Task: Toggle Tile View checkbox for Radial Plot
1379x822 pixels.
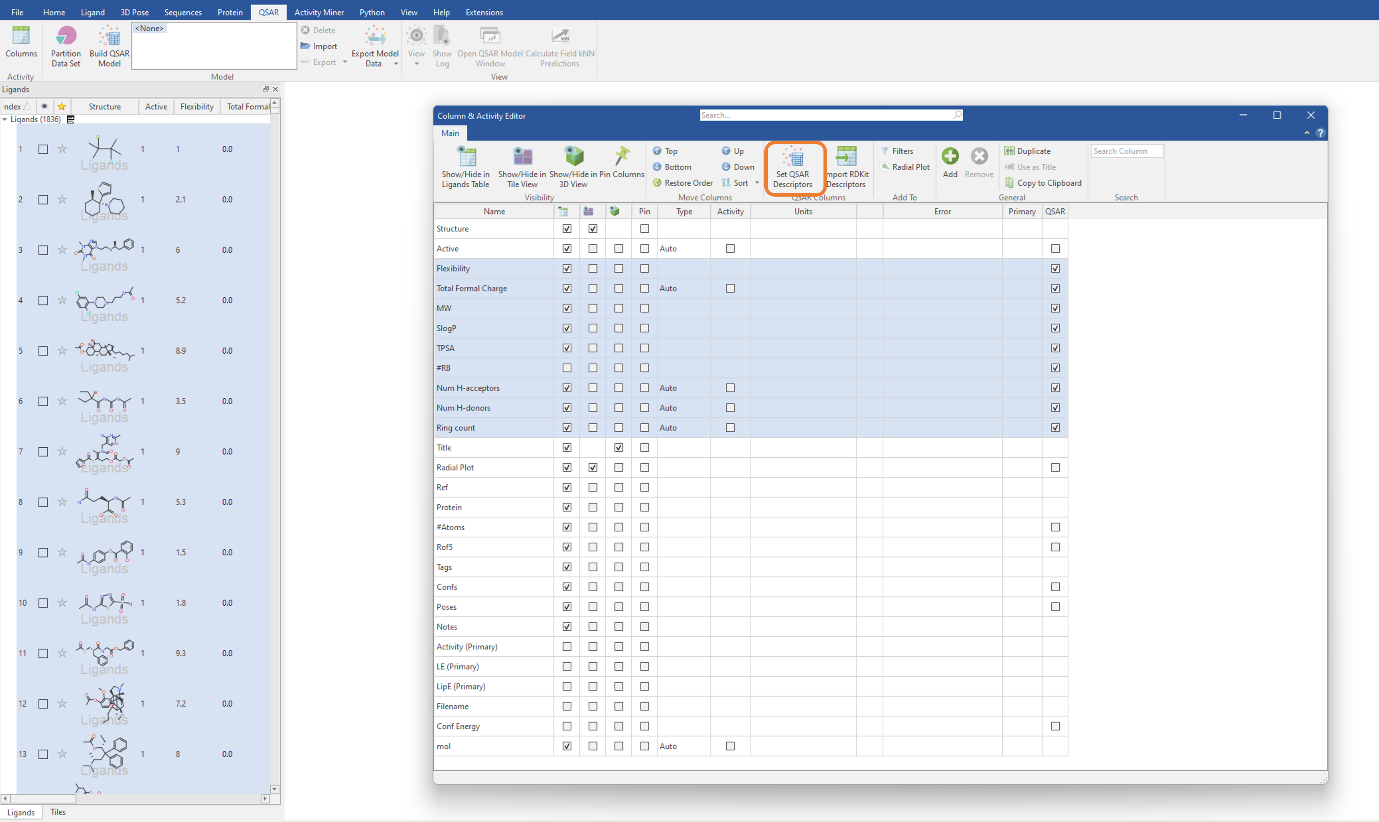Action: tap(593, 467)
